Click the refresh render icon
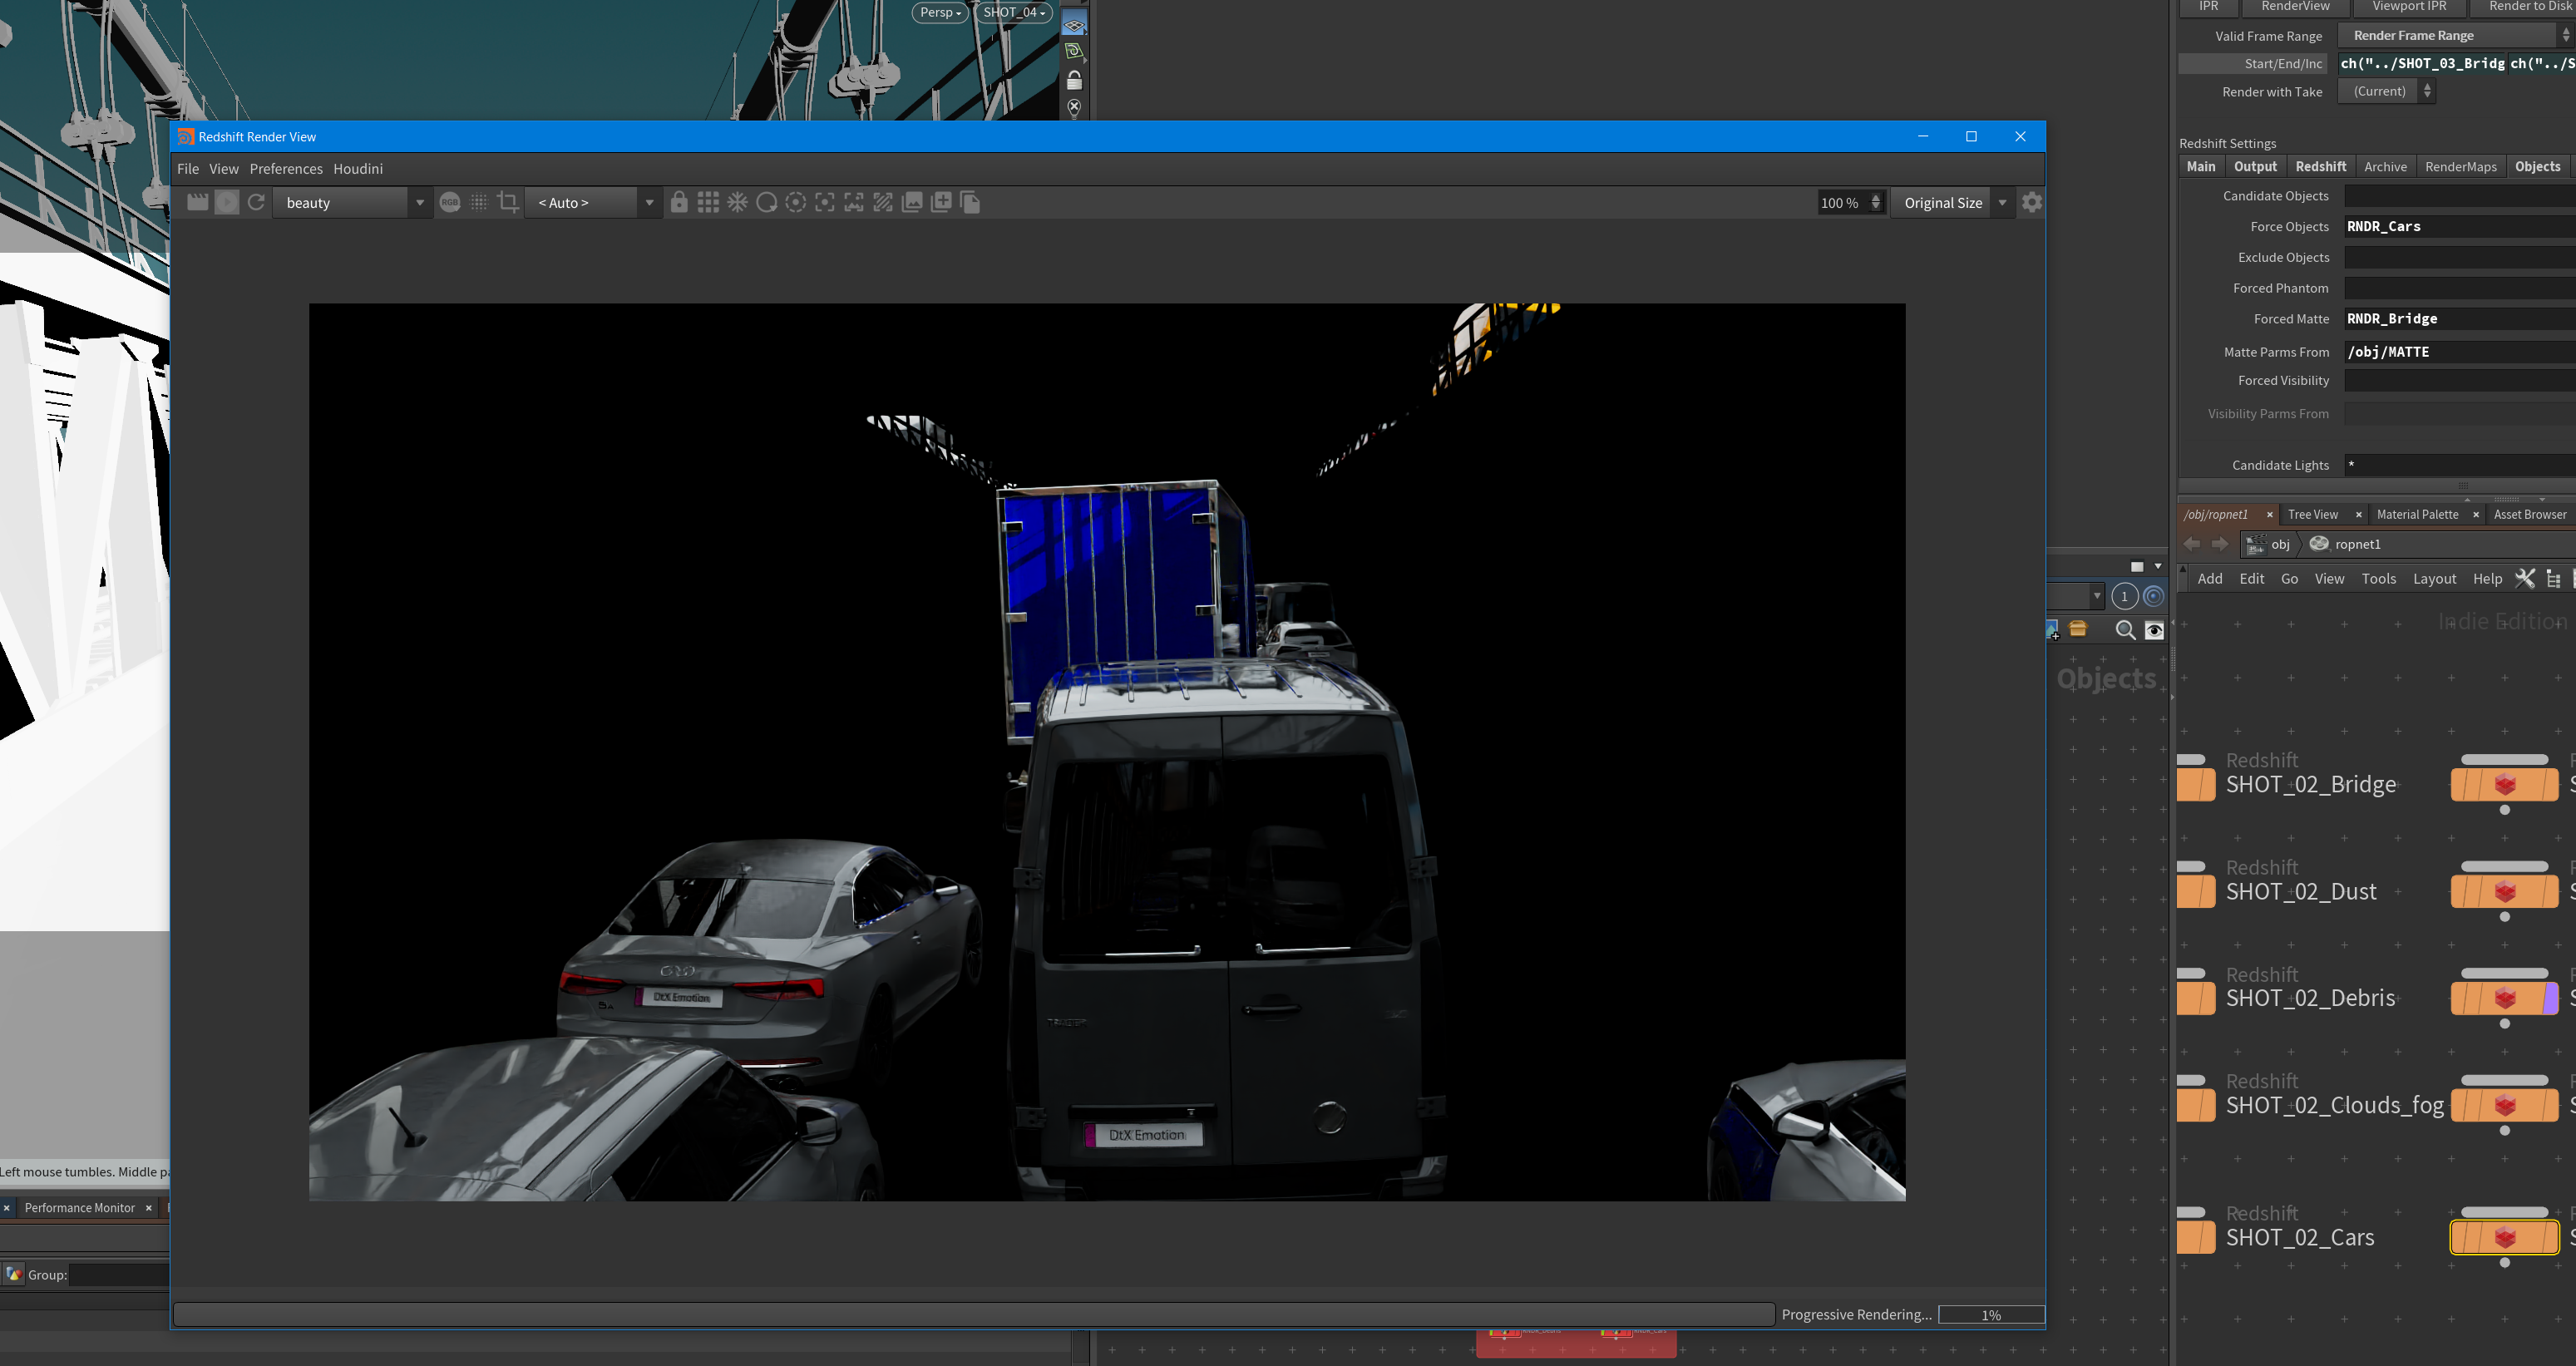This screenshot has width=2576, height=1366. (256, 202)
